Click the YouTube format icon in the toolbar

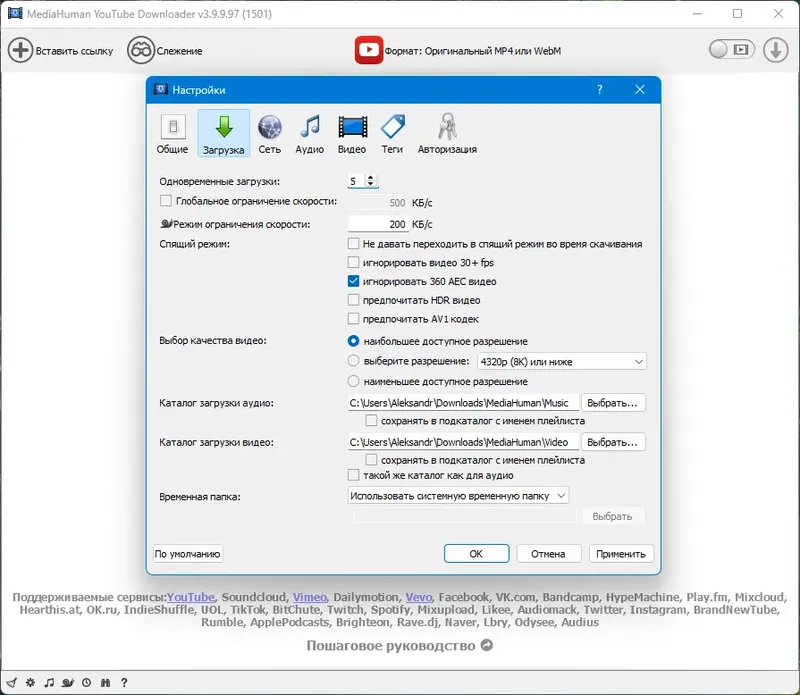click(x=370, y=47)
